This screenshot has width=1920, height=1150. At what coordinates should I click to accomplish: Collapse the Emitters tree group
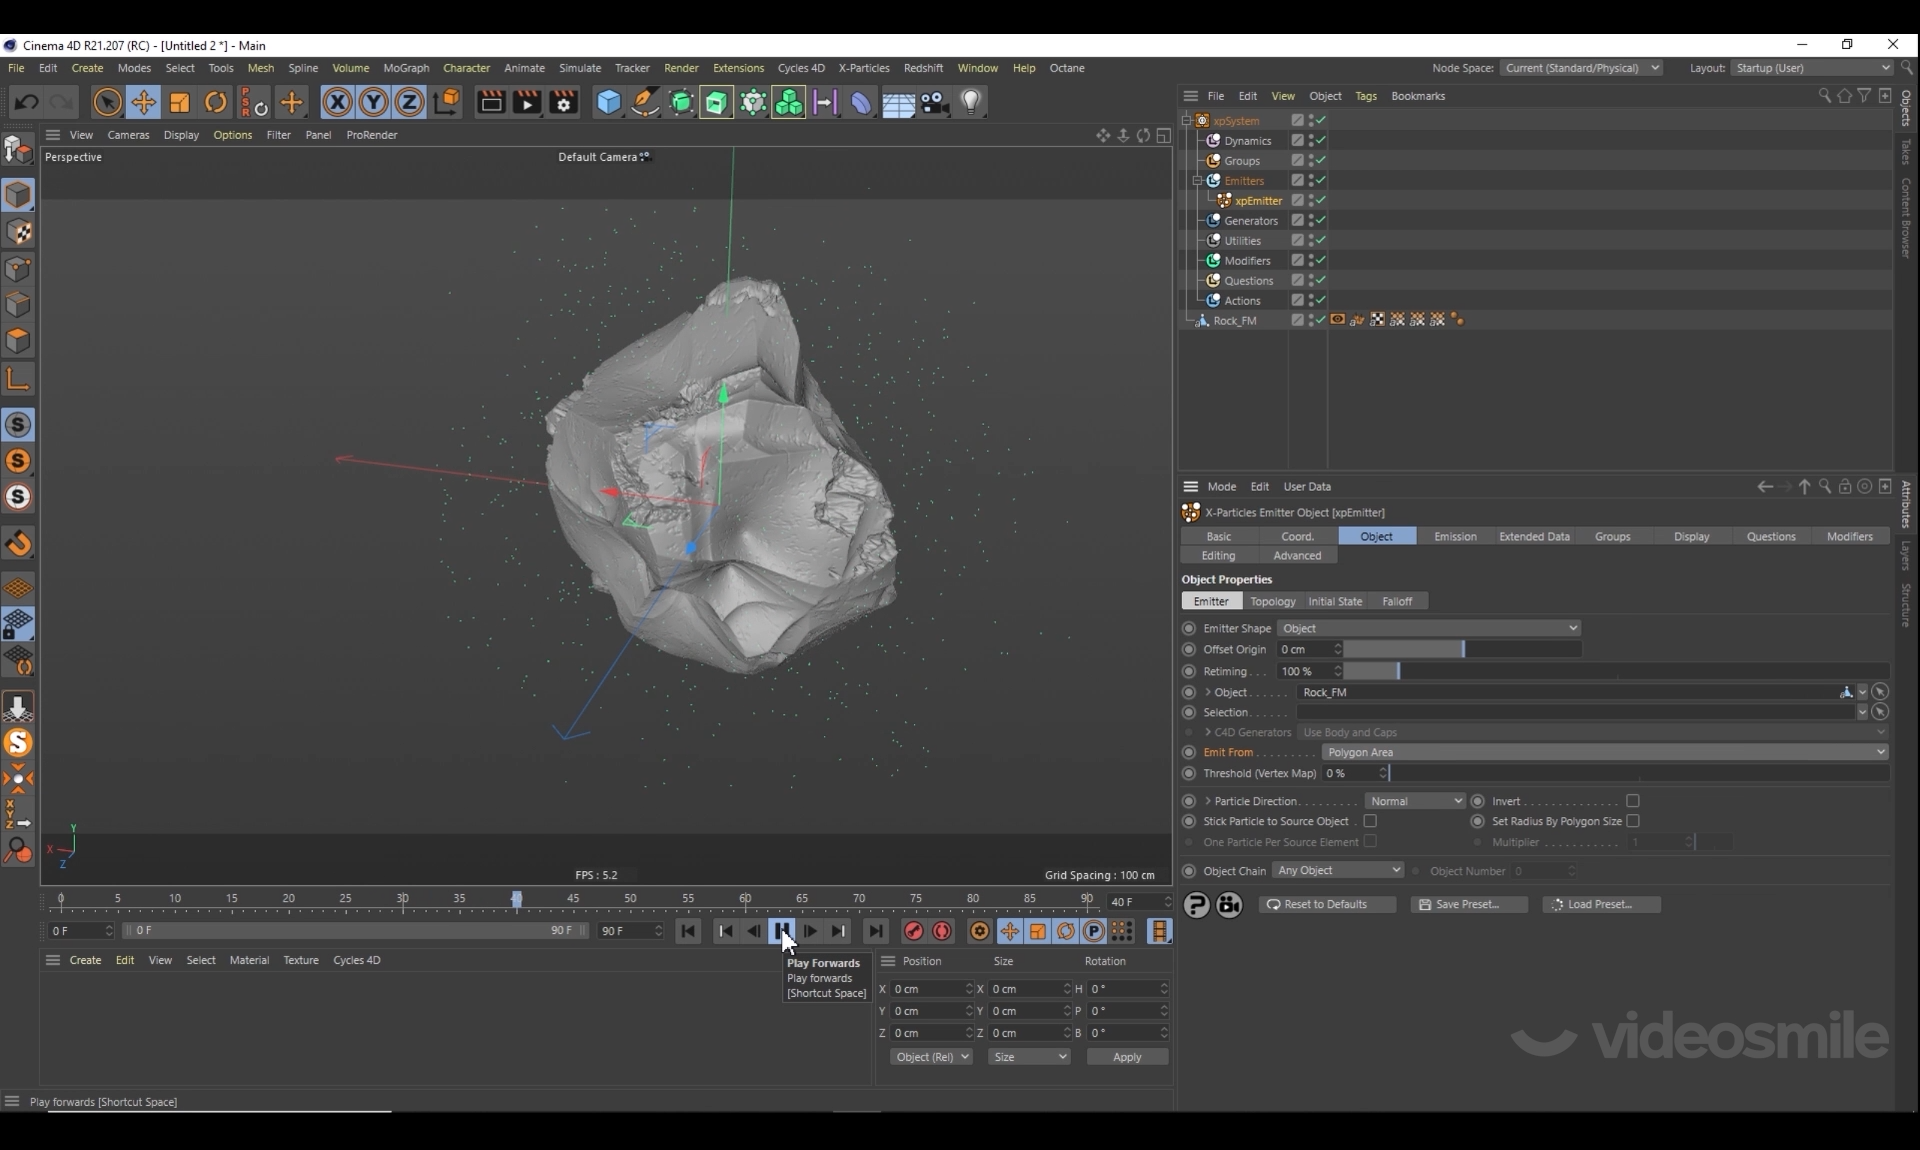pyautogui.click(x=1197, y=181)
